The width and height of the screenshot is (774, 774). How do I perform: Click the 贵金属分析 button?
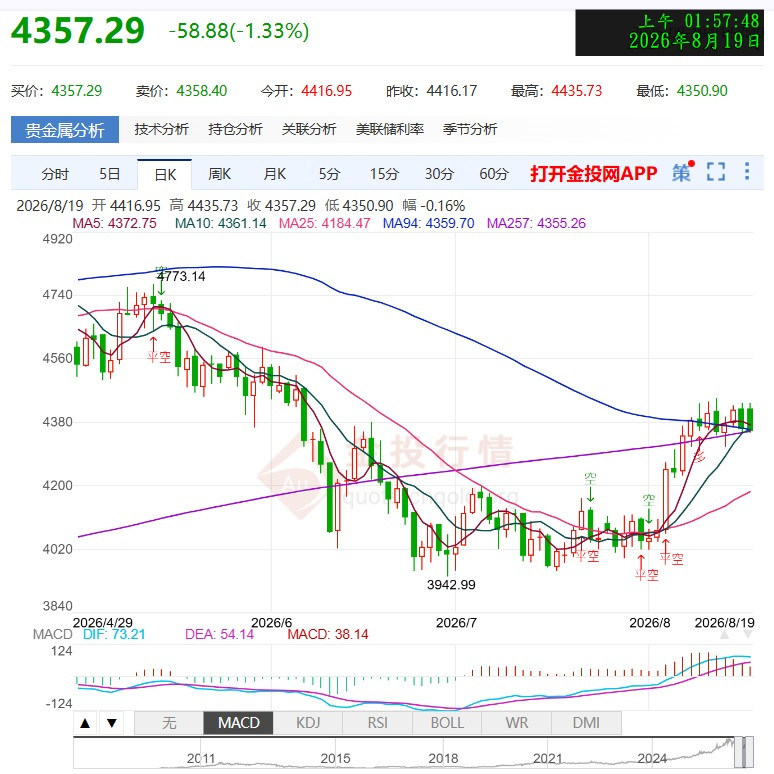(x=65, y=130)
